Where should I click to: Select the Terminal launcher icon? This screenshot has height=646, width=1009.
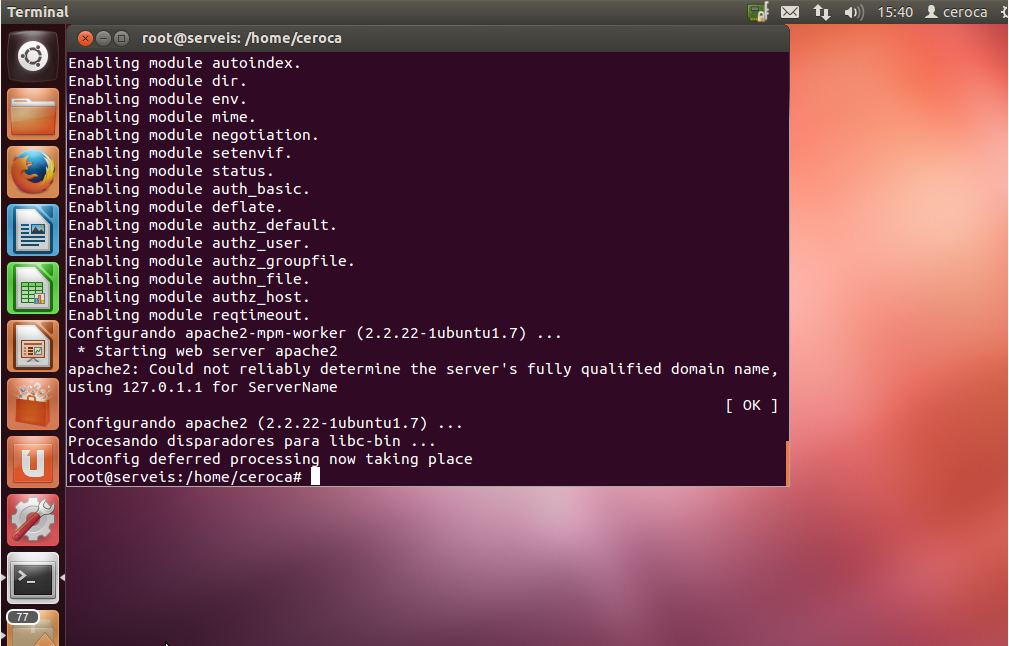pyautogui.click(x=33, y=578)
